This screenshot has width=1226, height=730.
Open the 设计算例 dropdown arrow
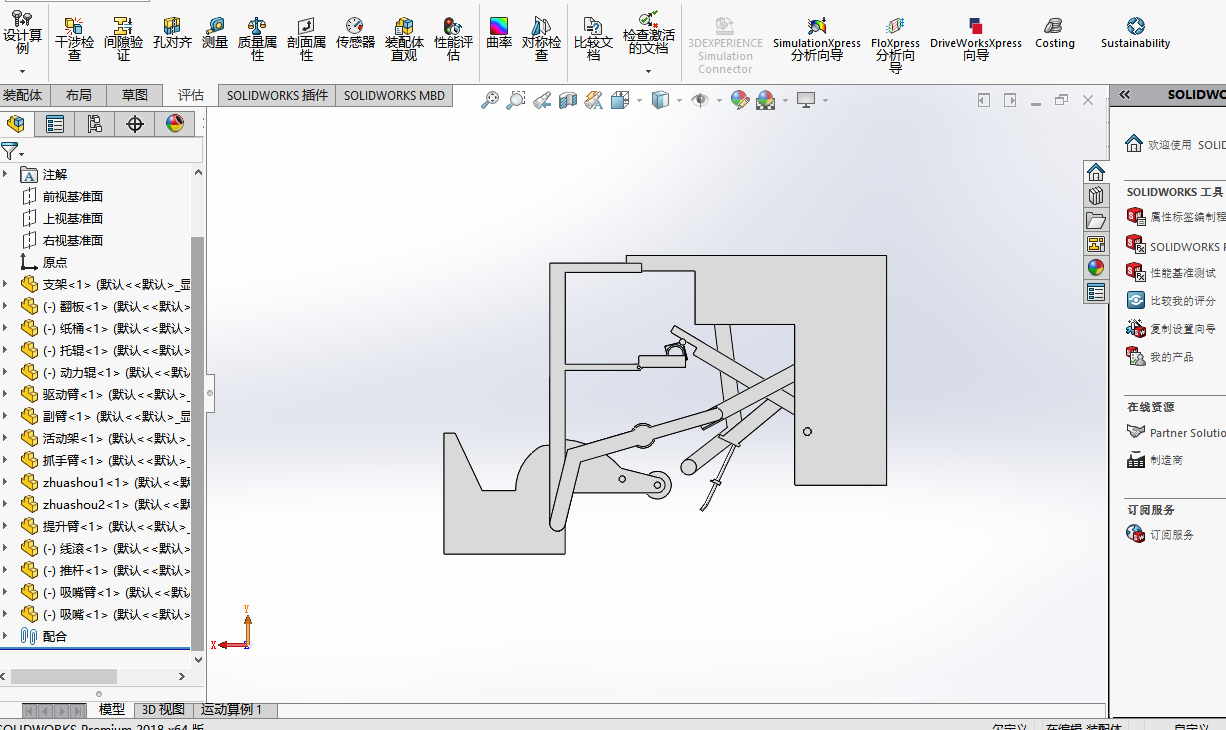[x=22, y=71]
